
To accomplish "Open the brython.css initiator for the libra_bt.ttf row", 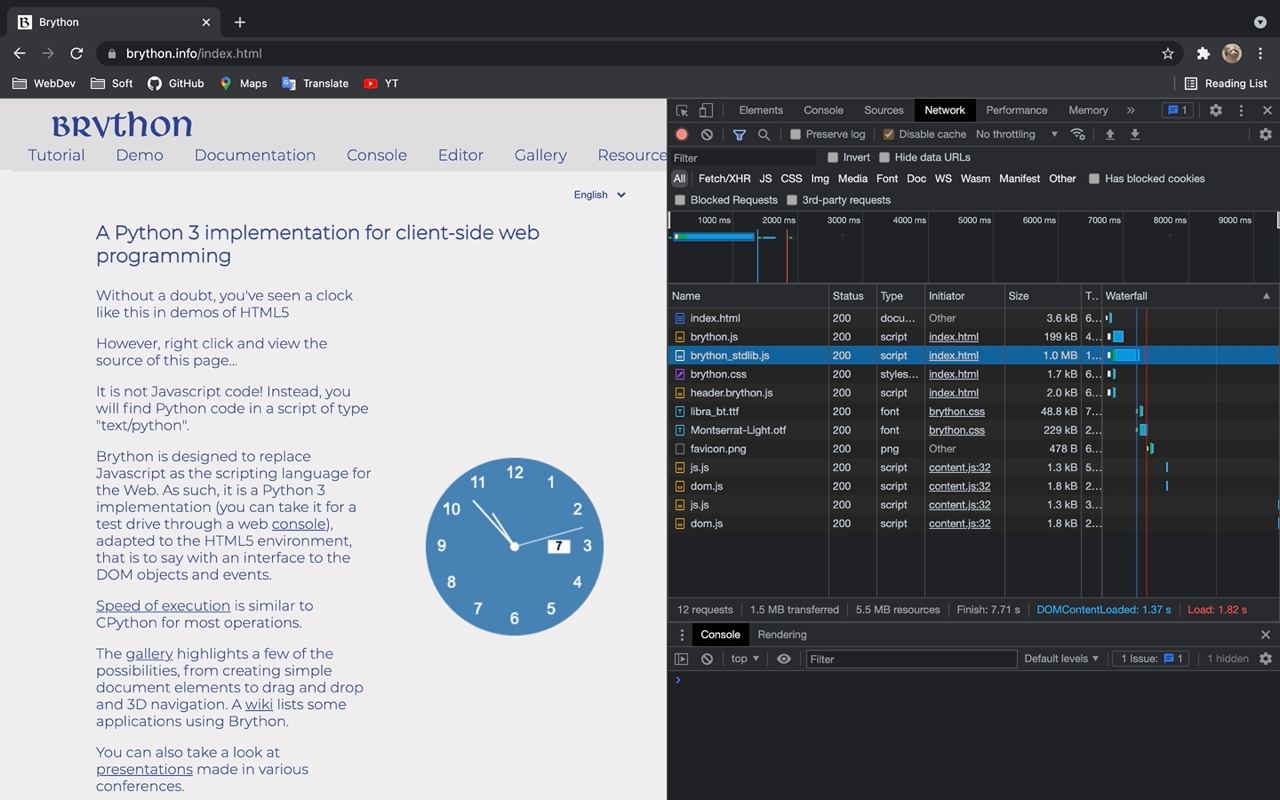I will (957, 412).
